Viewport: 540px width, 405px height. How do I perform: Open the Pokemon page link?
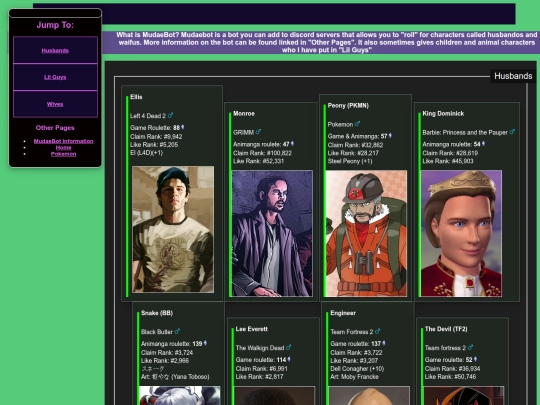click(63, 154)
